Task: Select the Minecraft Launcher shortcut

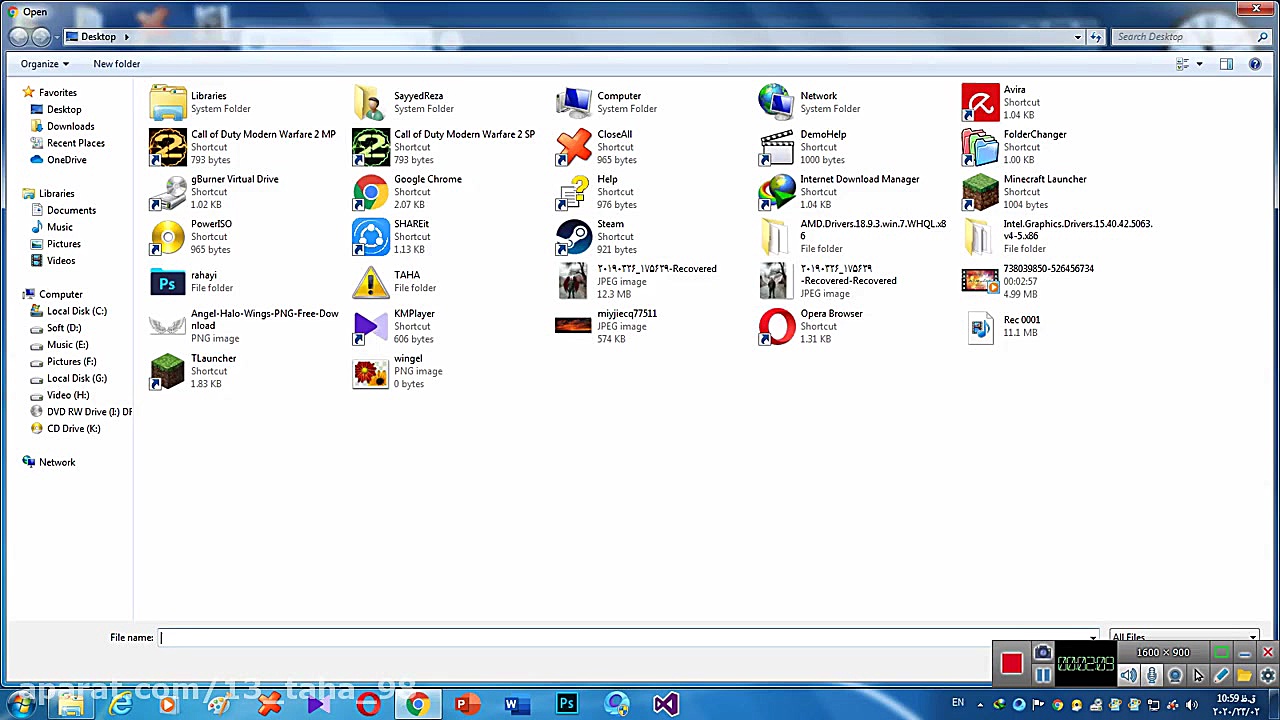Action: [x=980, y=192]
